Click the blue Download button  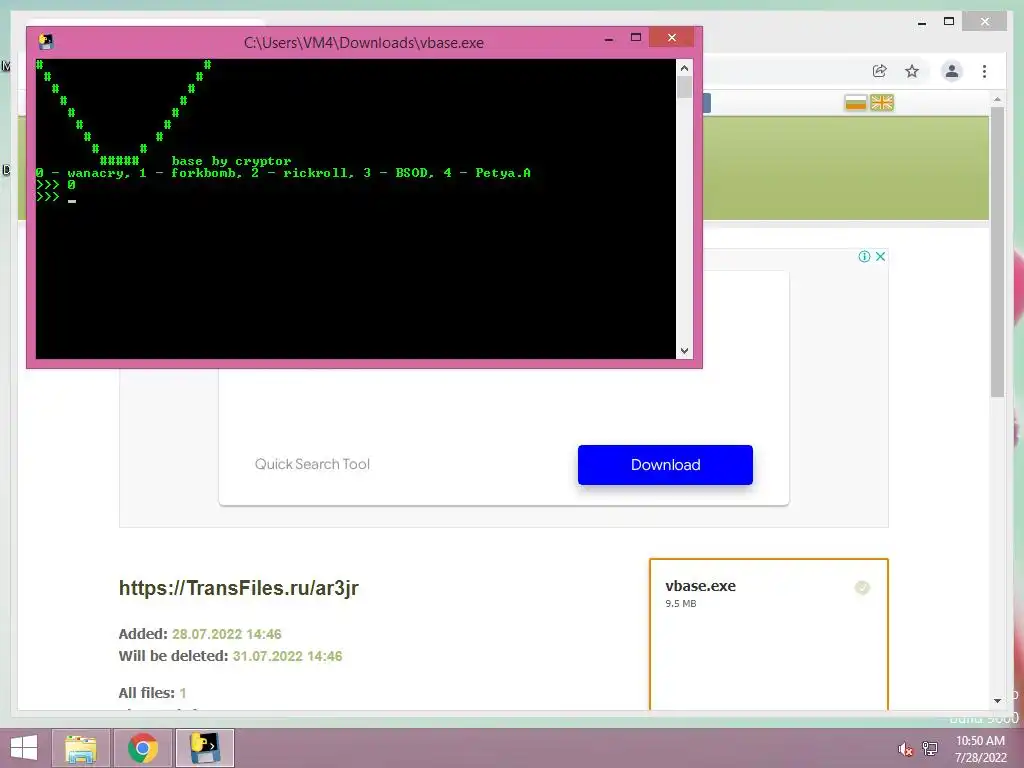[665, 465]
